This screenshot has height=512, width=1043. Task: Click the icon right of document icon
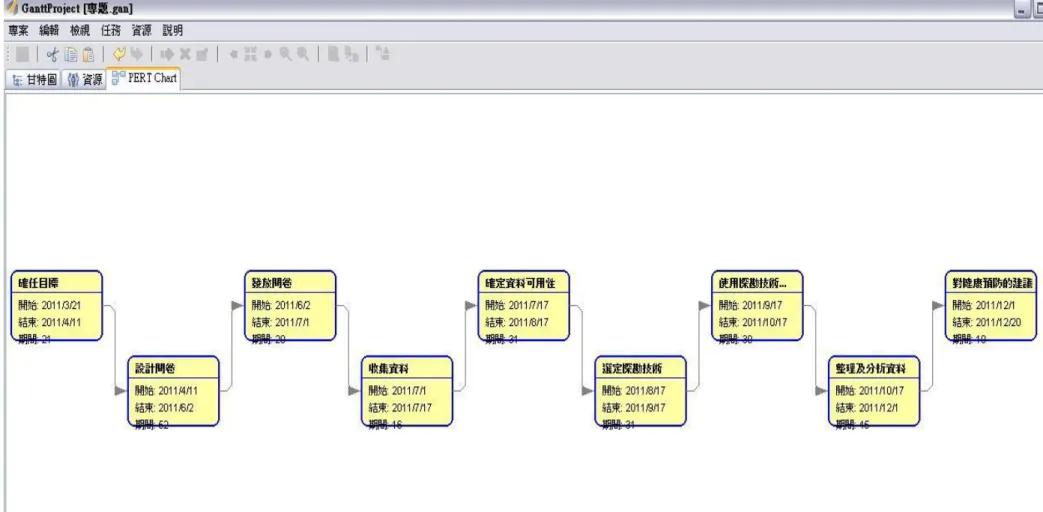[x=352, y=55]
